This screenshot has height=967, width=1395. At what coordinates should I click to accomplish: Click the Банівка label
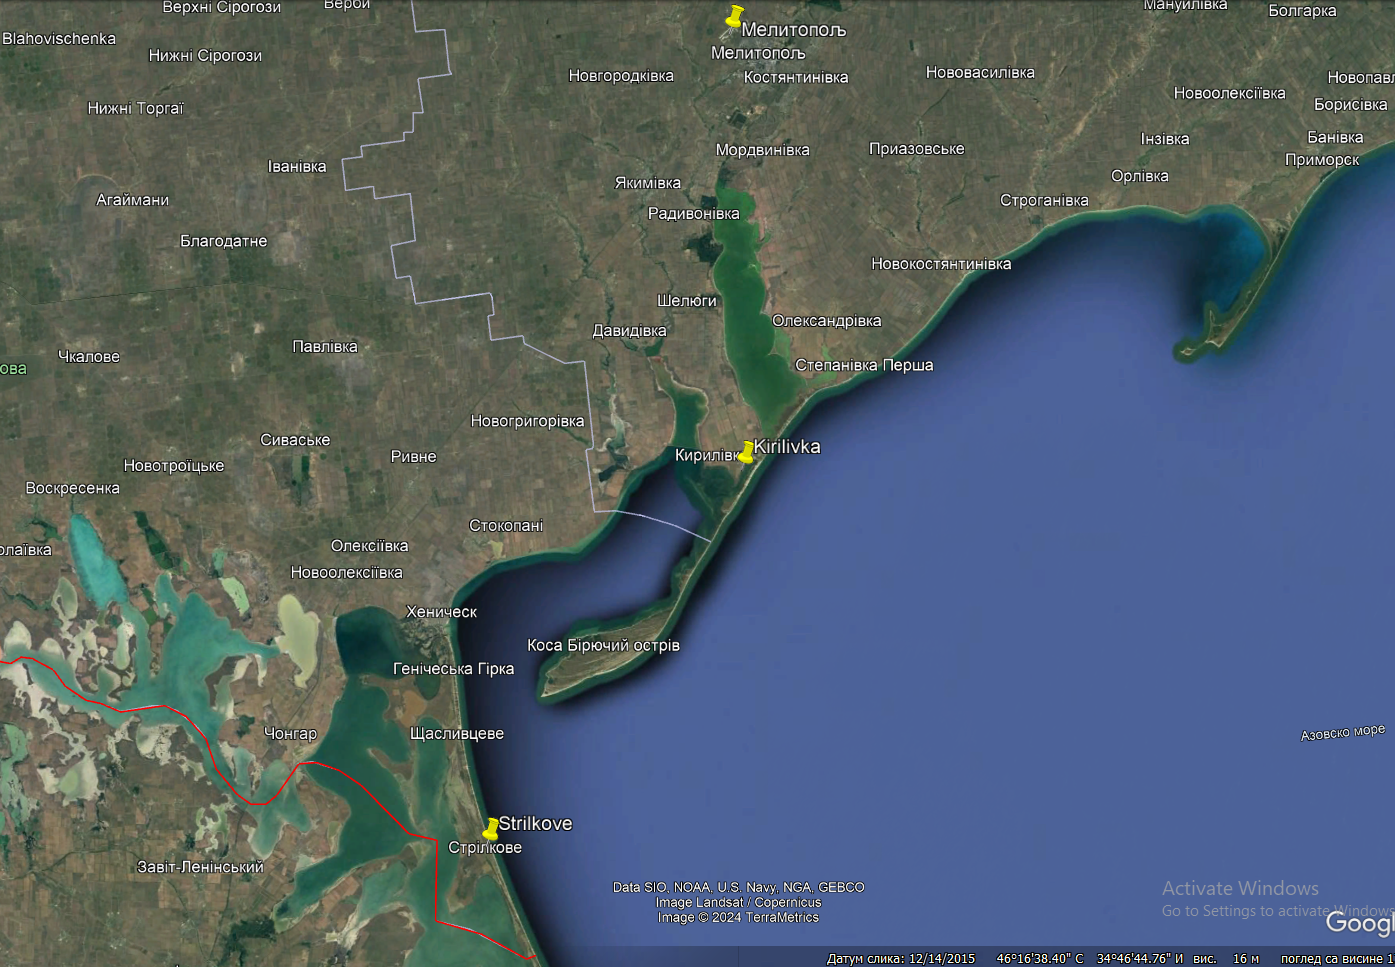tap(1335, 137)
